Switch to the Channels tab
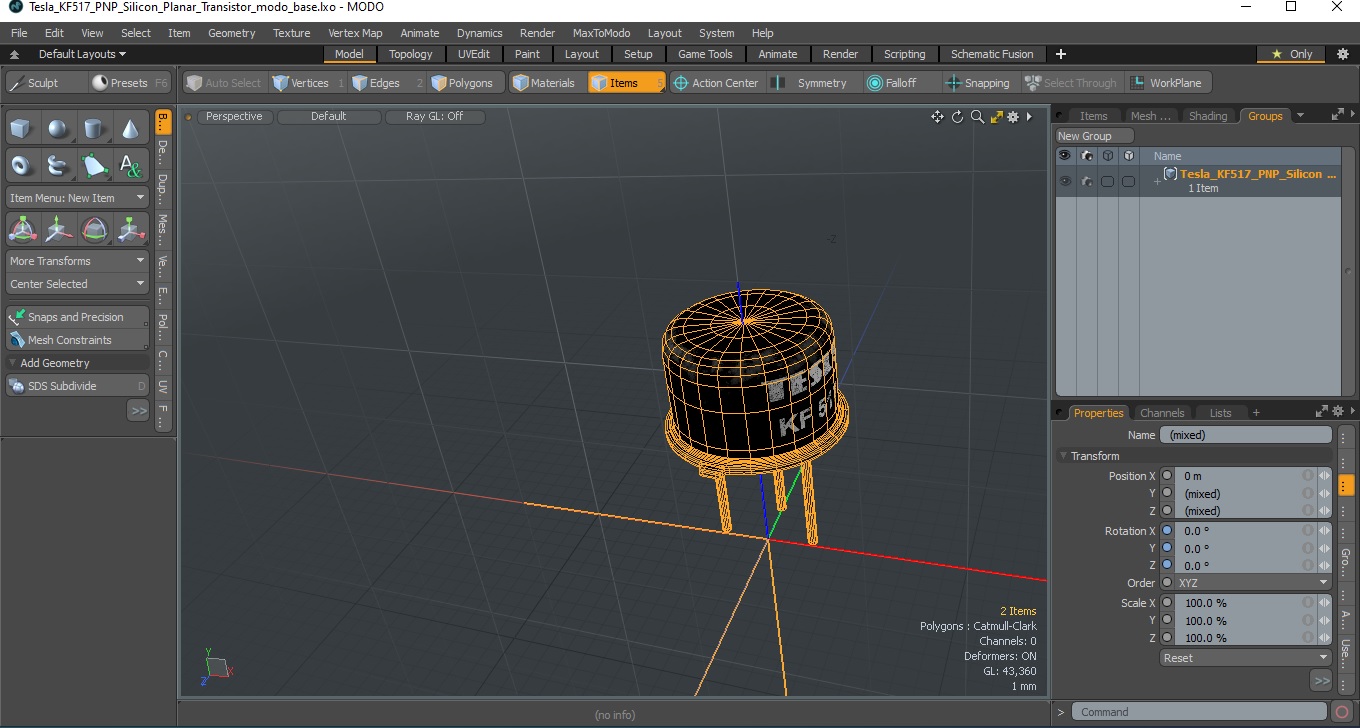The height and width of the screenshot is (728, 1360). point(1162,413)
